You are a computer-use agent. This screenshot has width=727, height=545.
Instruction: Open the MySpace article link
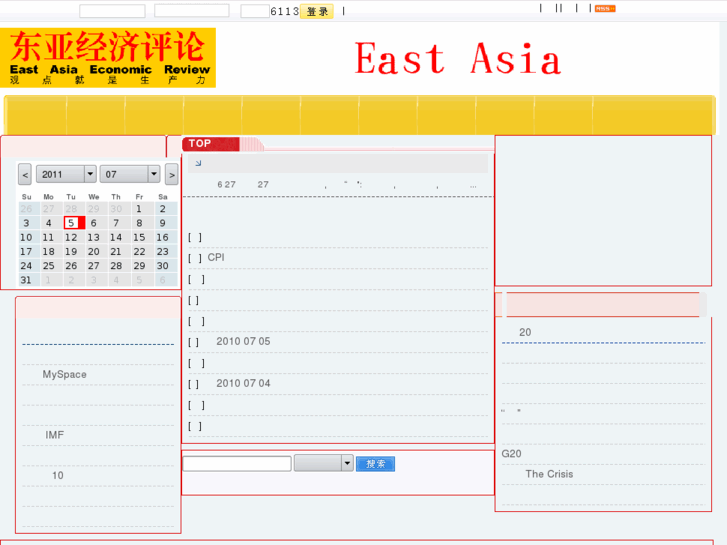point(64,374)
